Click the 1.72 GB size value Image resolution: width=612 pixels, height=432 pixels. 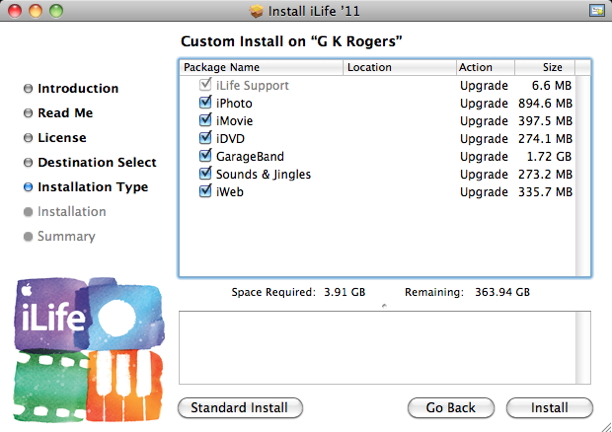coord(549,156)
